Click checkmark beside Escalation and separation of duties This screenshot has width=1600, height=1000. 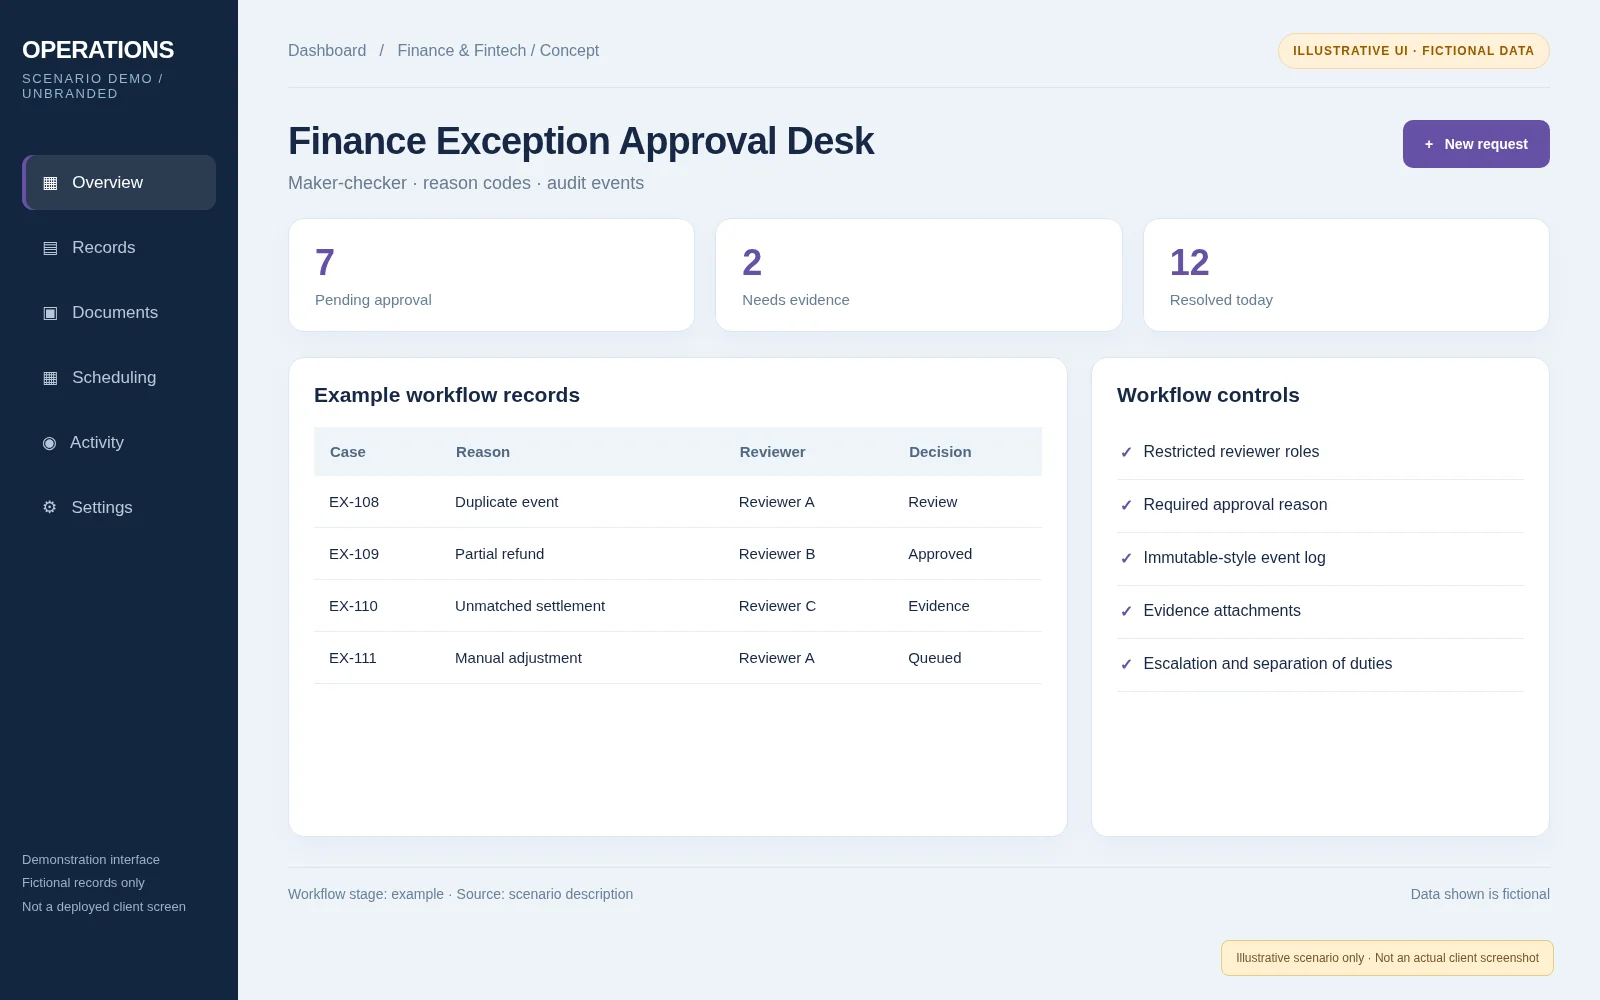tap(1126, 664)
